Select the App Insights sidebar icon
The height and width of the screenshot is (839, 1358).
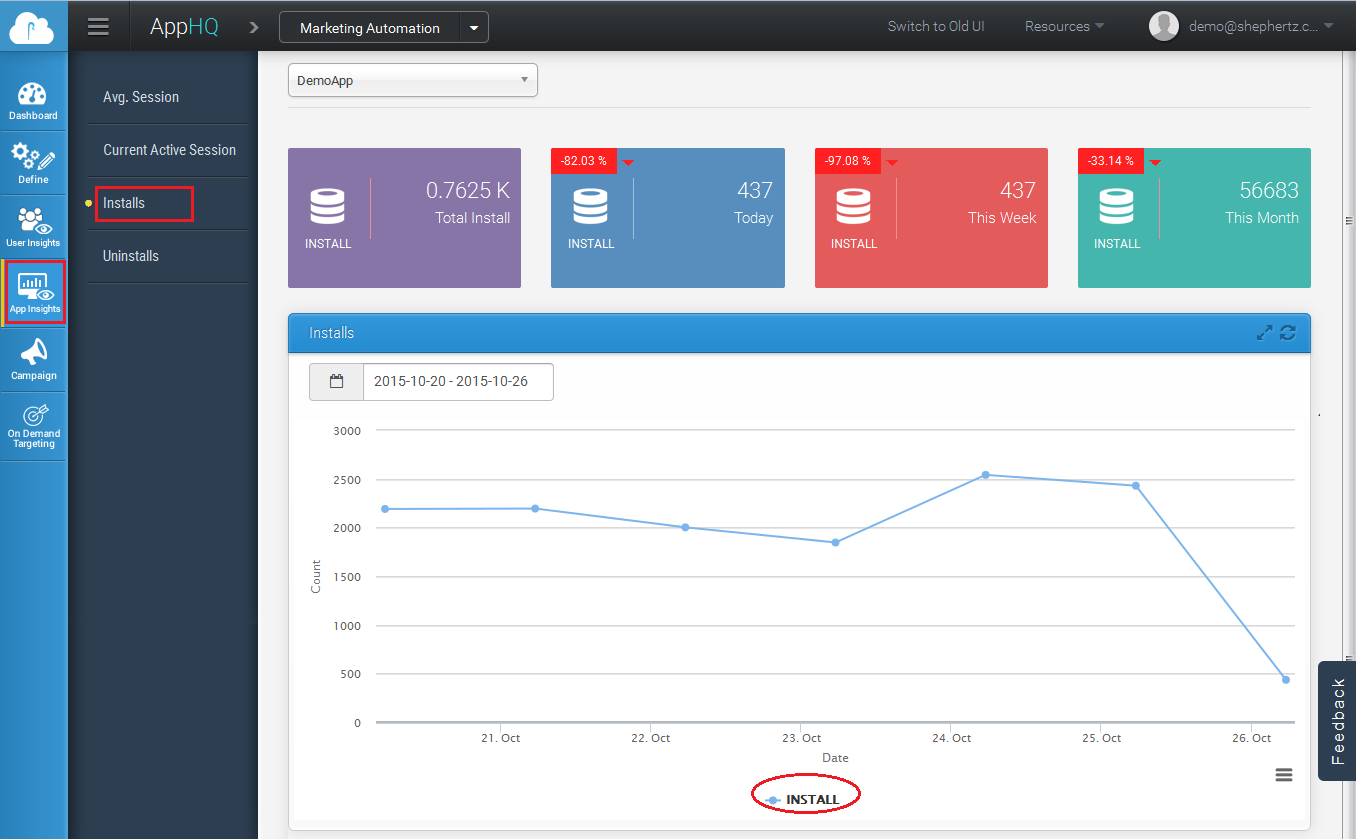pyautogui.click(x=35, y=293)
